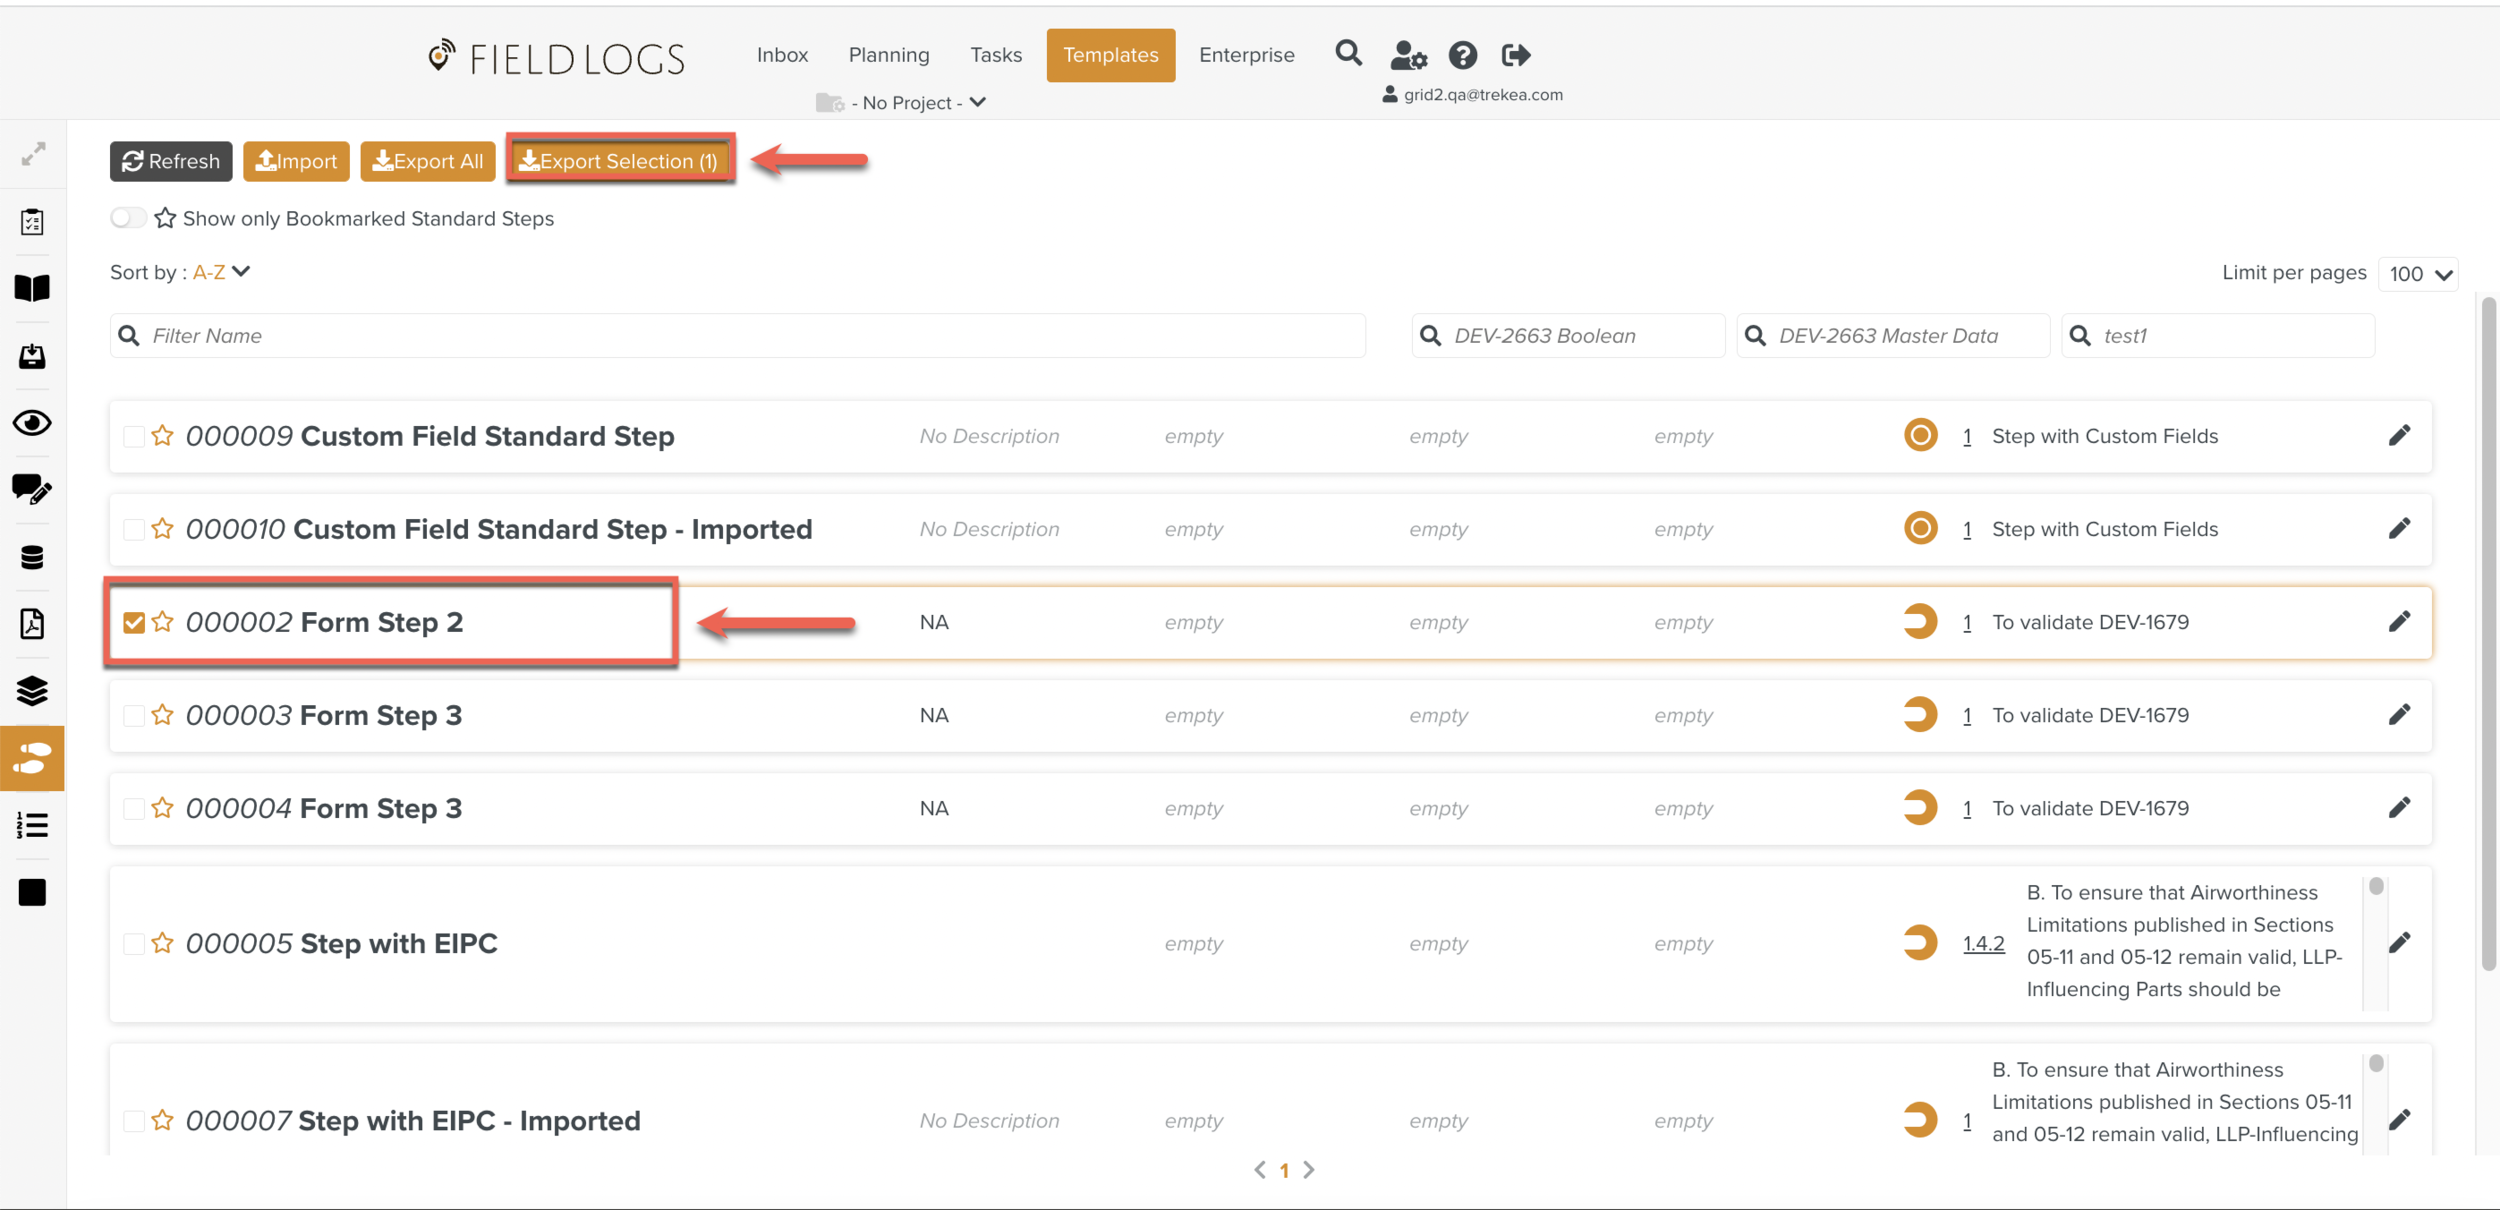Click the Export All button
This screenshot has width=2500, height=1210.
pos(427,161)
